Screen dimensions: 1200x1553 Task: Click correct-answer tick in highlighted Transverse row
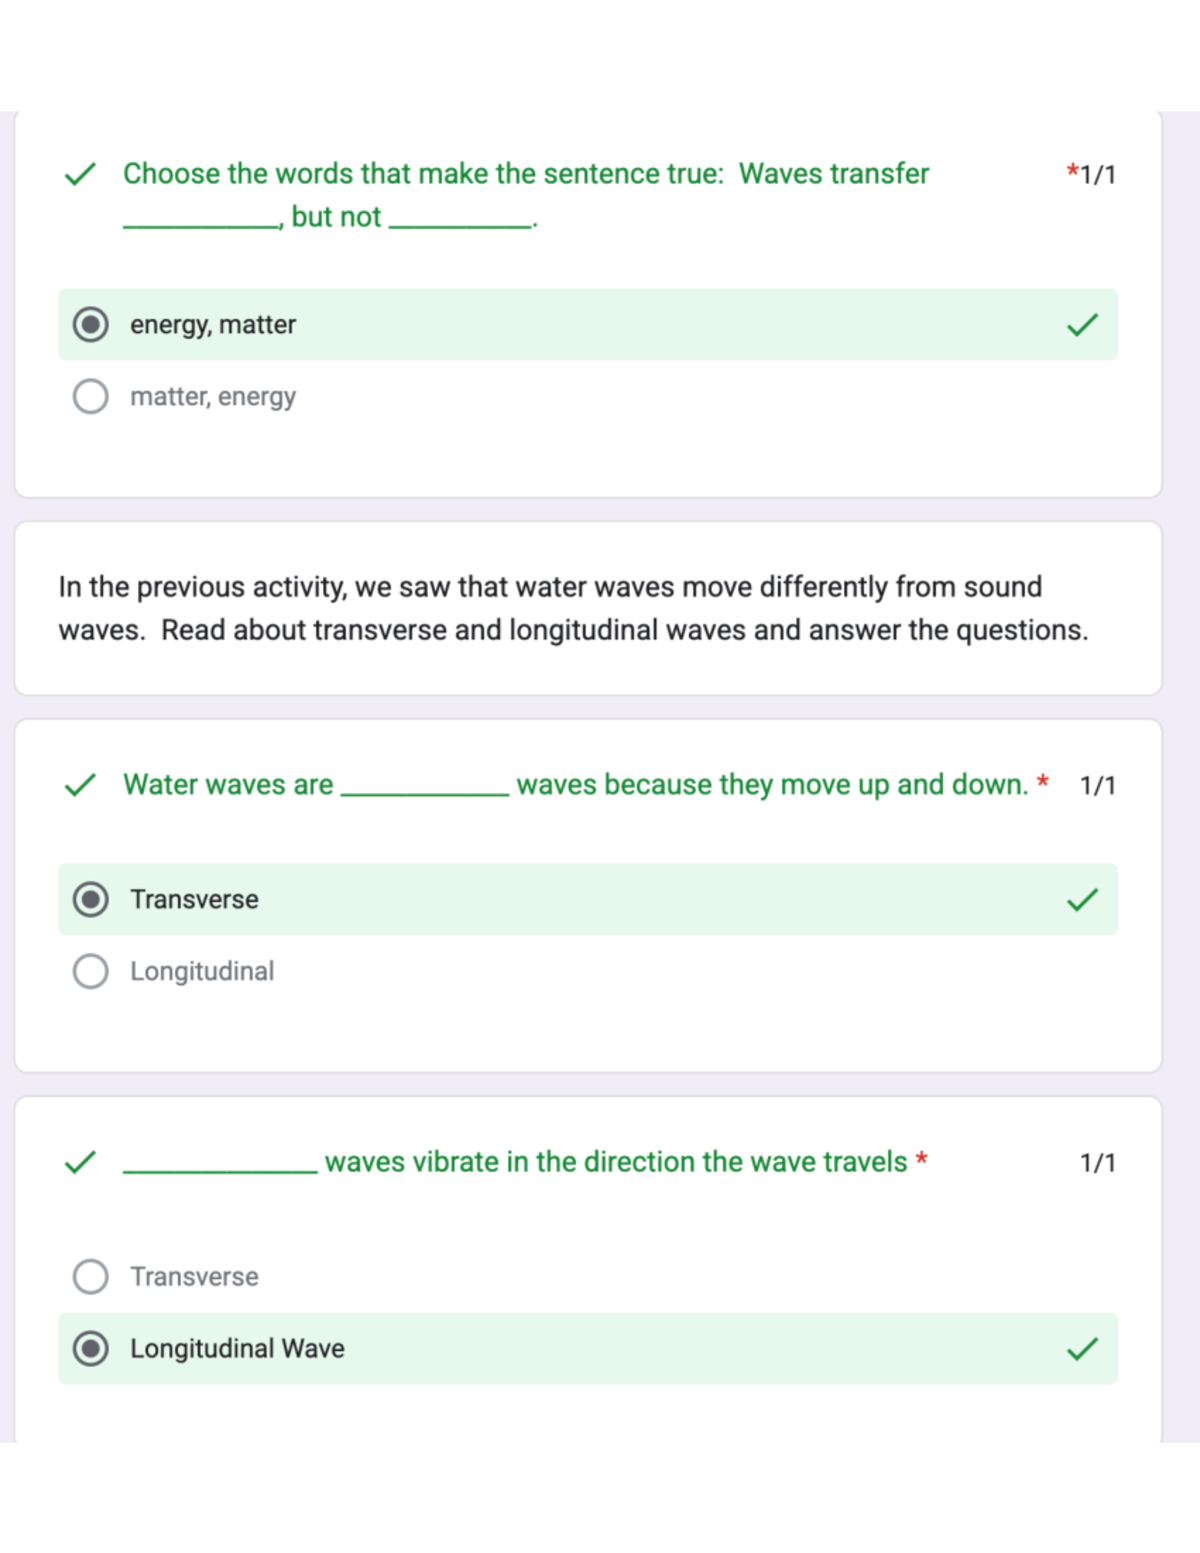pos(1082,900)
